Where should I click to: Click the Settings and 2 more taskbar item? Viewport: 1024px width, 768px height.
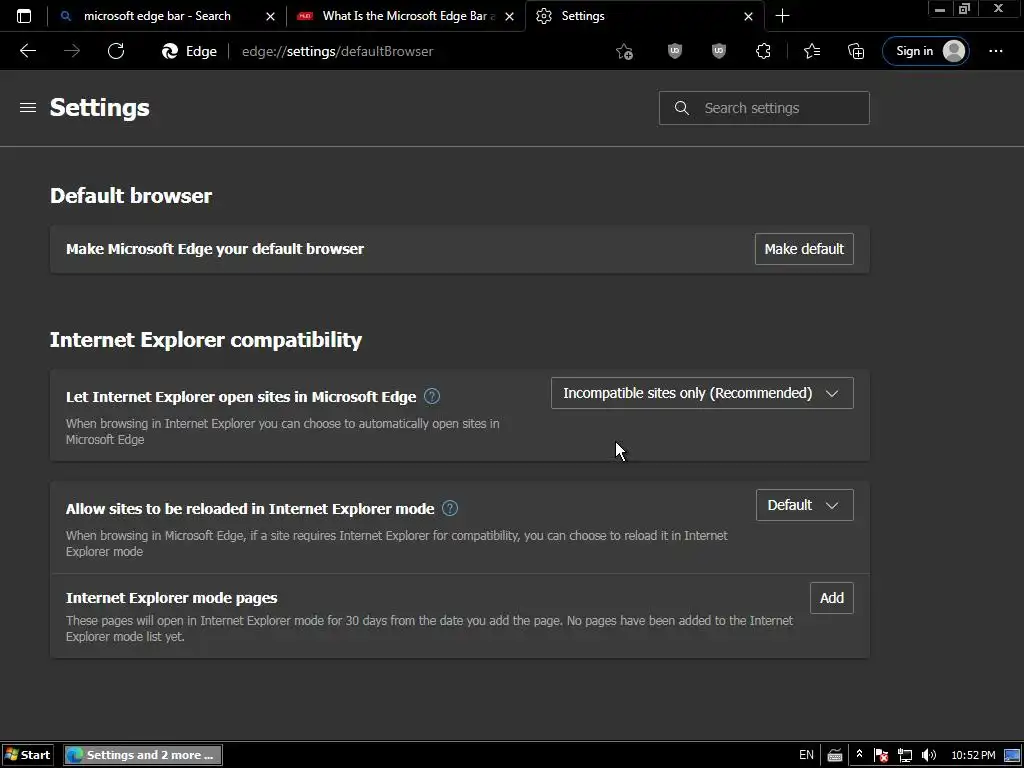click(x=143, y=755)
